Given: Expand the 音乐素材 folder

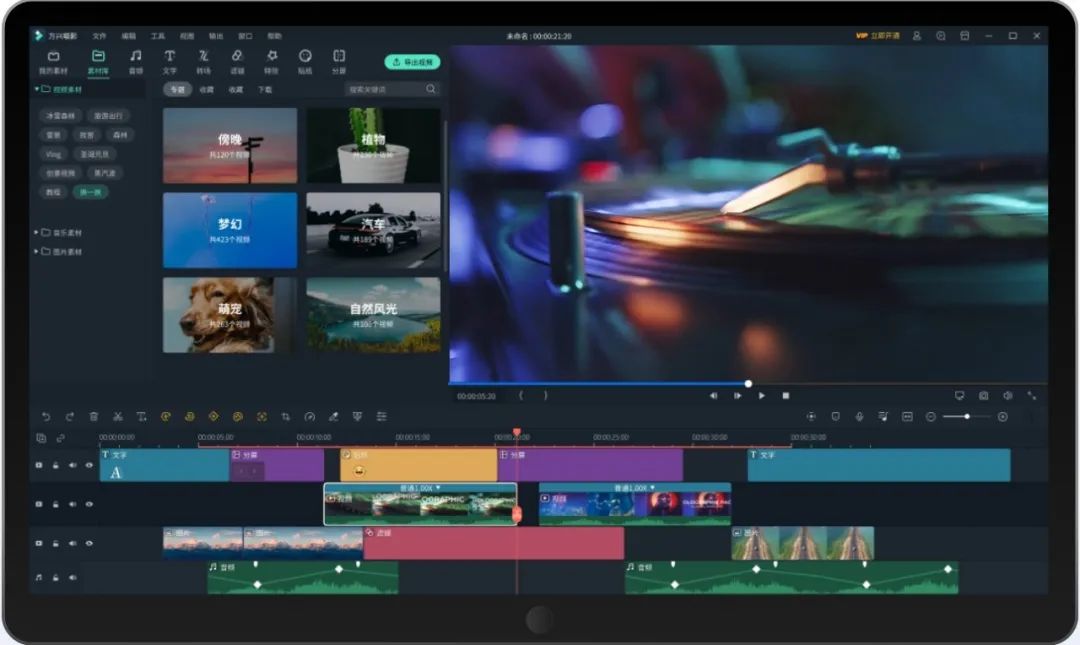Looking at the screenshot, I should pyautogui.click(x=37, y=232).
